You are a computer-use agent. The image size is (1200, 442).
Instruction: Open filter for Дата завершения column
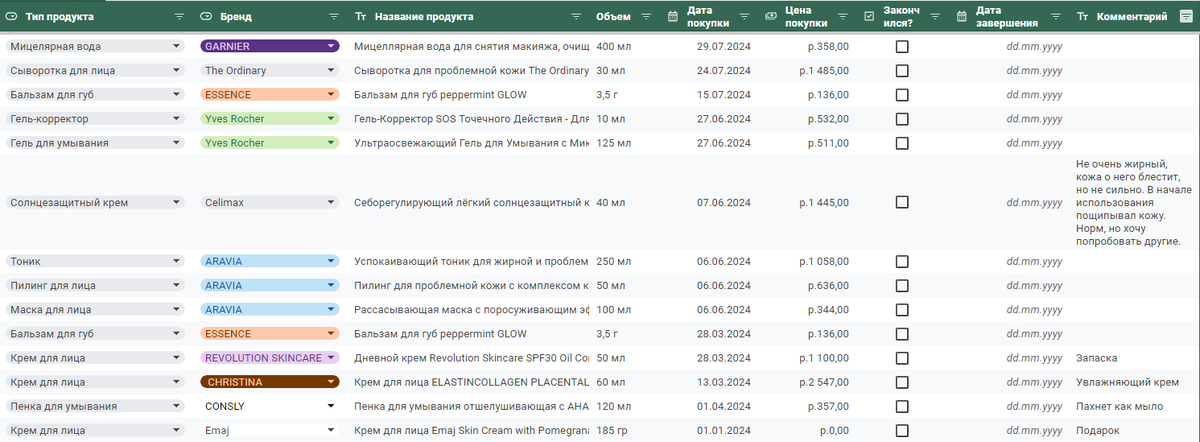[x=1055, y=17]
